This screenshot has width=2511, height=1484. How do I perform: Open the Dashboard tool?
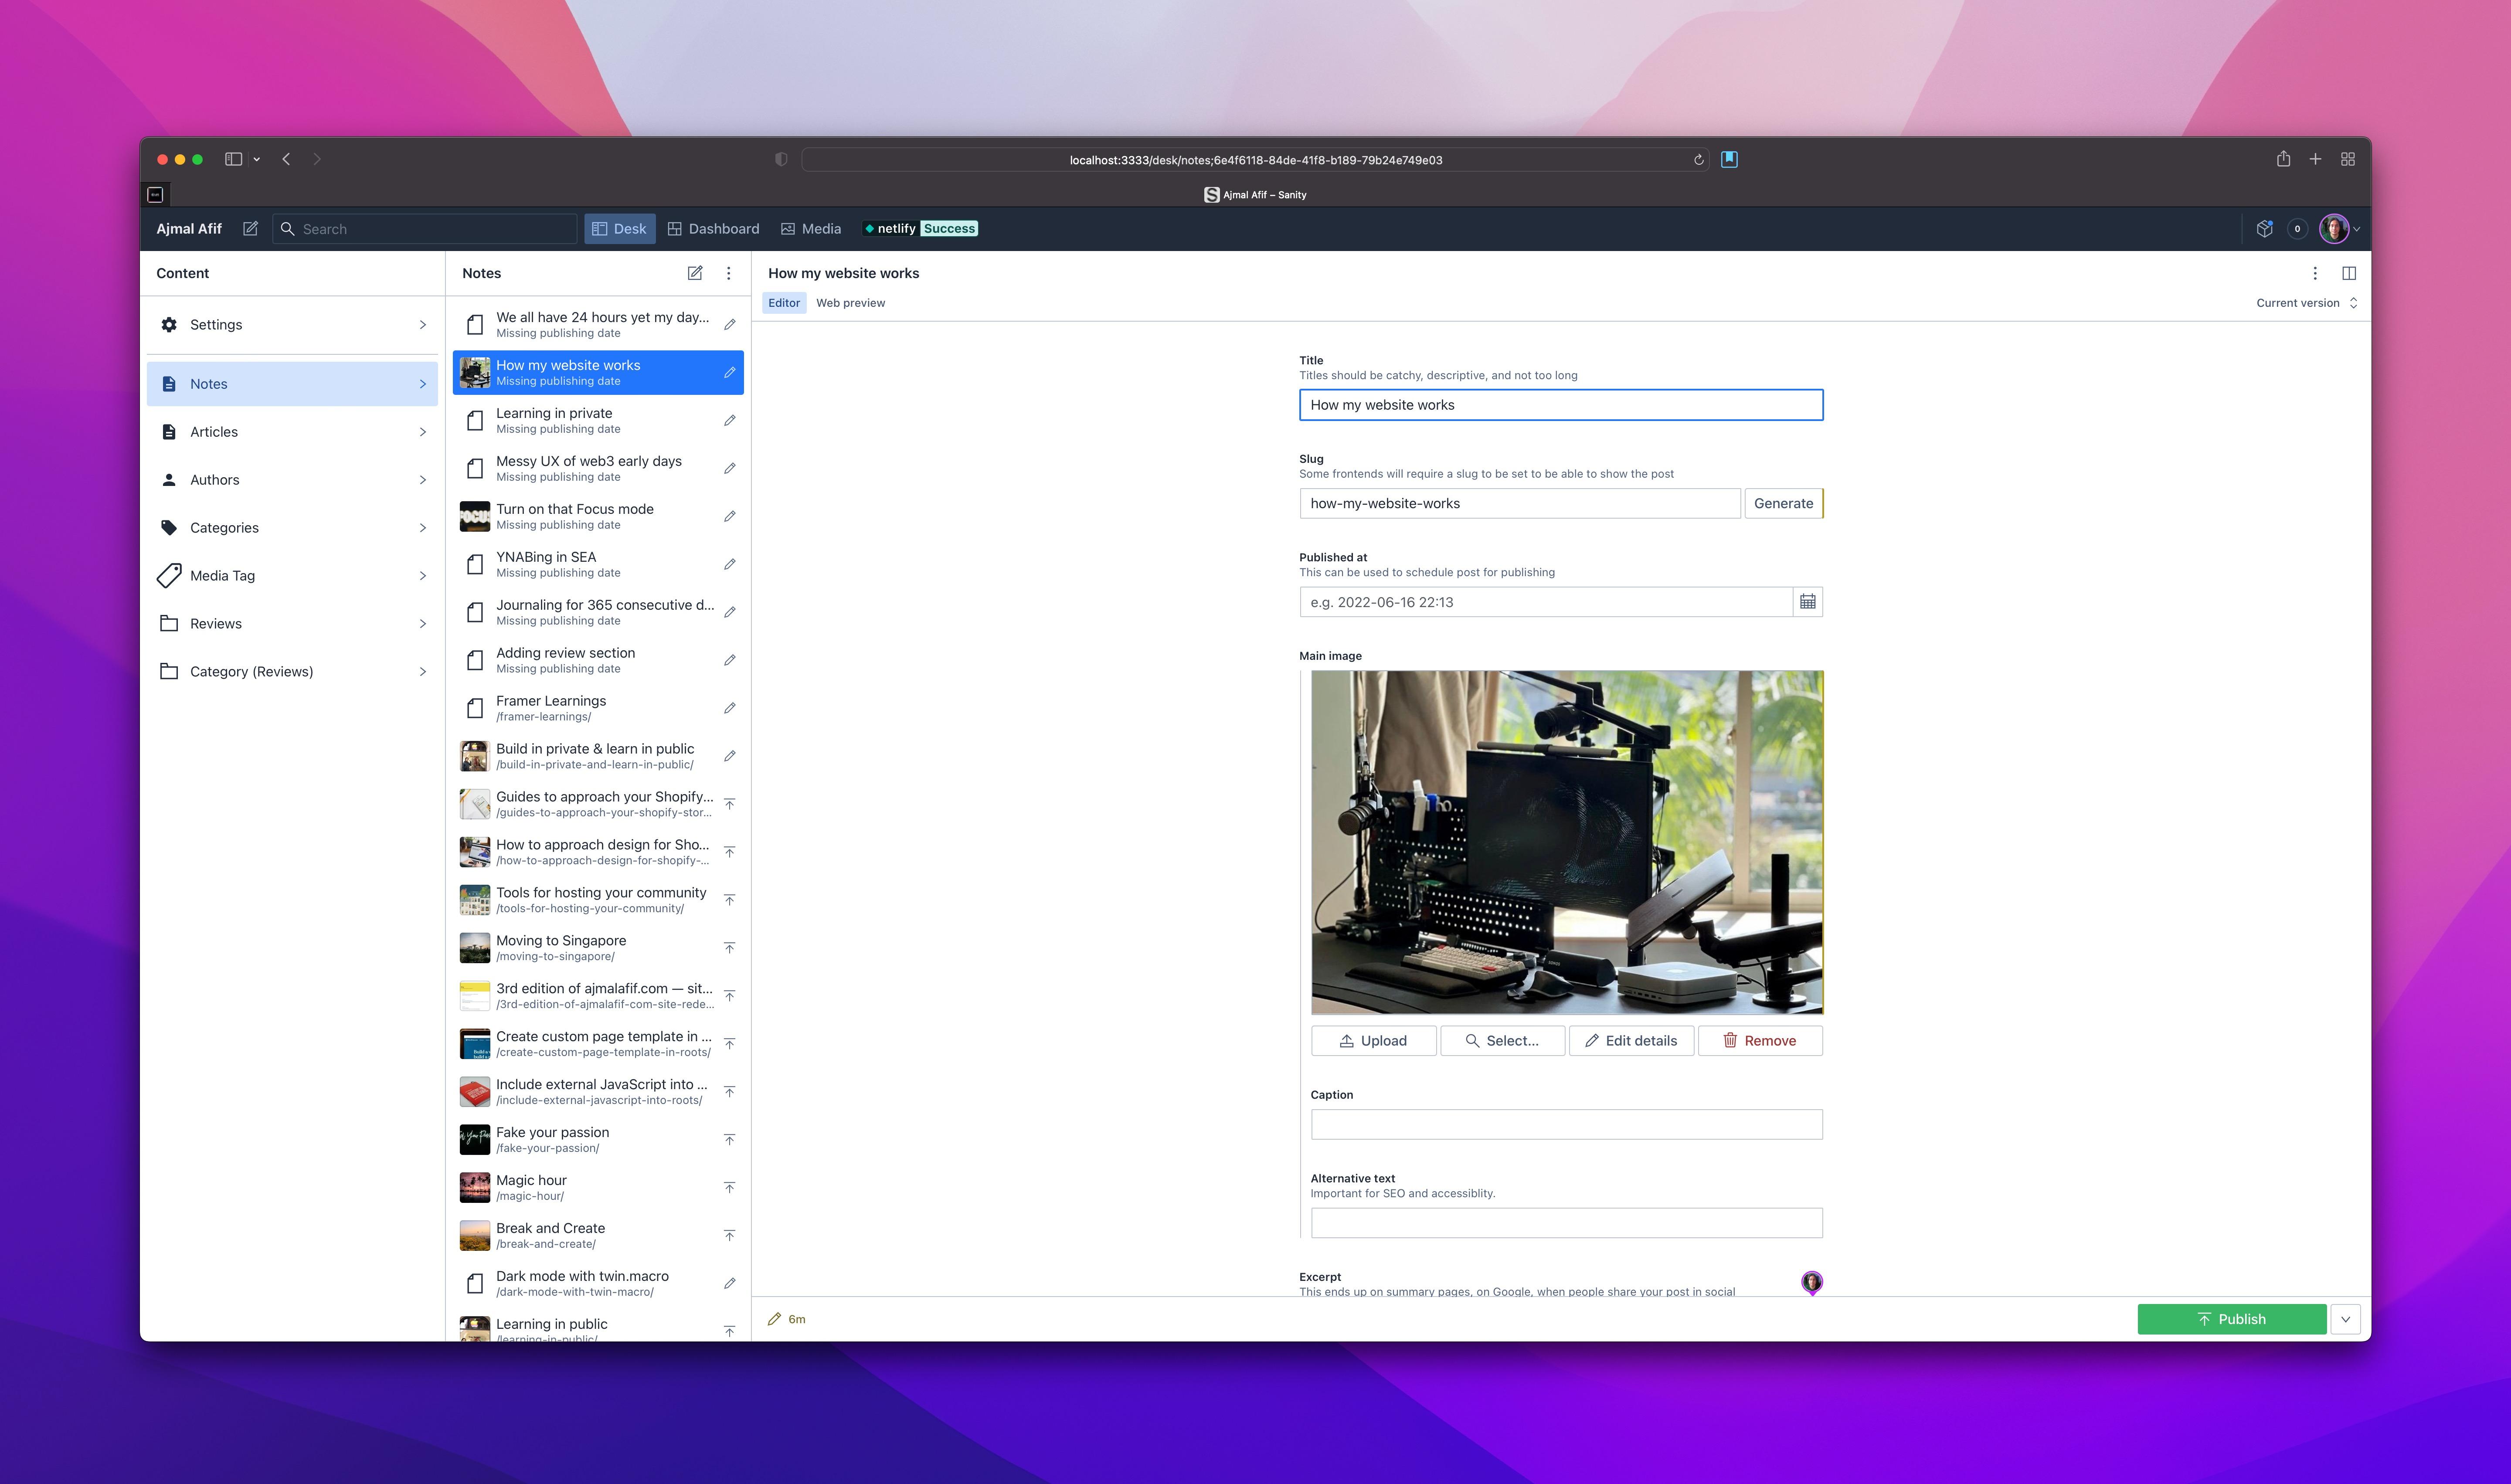(713, 229)
